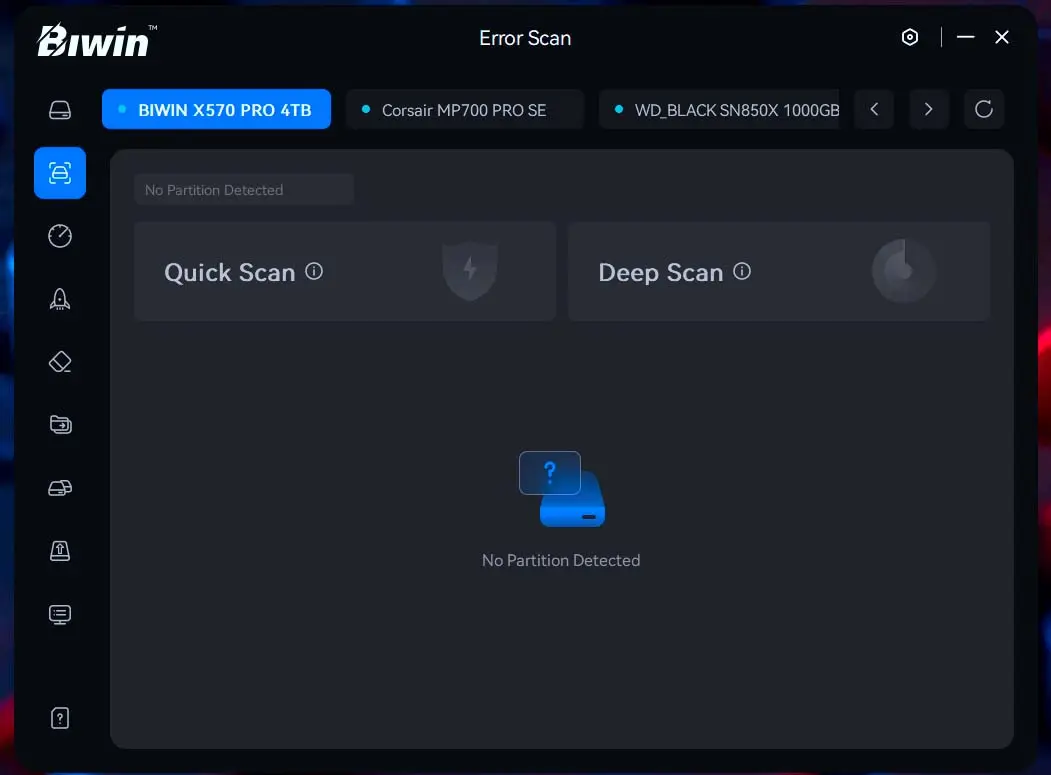Refresh the drive list
Image resolution: width=1051 pixels, height=775 pixels.
(984, 109)
